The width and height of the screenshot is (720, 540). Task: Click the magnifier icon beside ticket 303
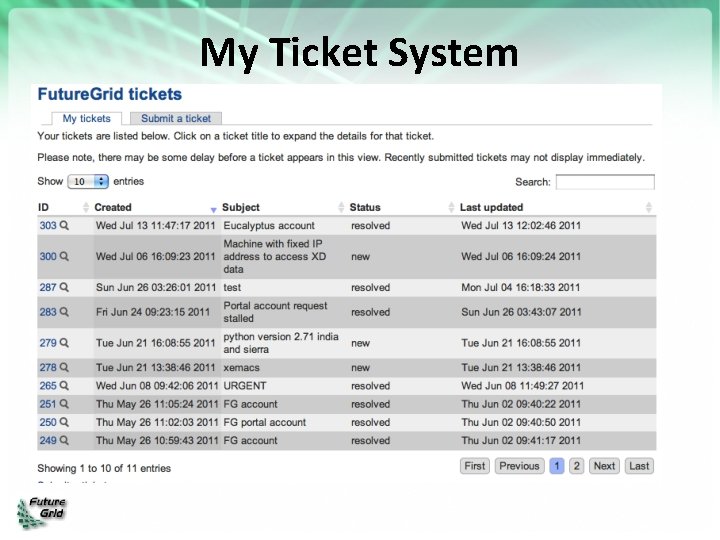65,226
